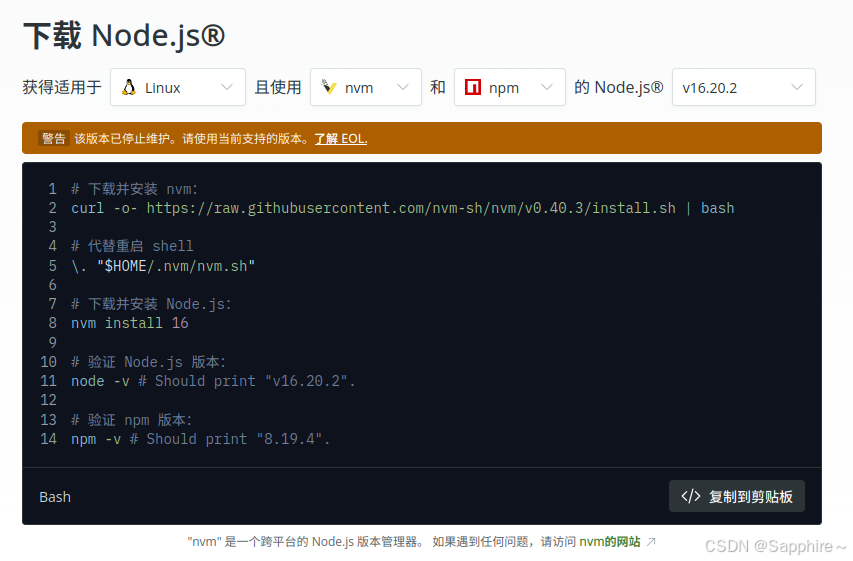This screenshot has width=853, height=561.
Task: Click the "npm -v" command line
Action: pos(200,439)
